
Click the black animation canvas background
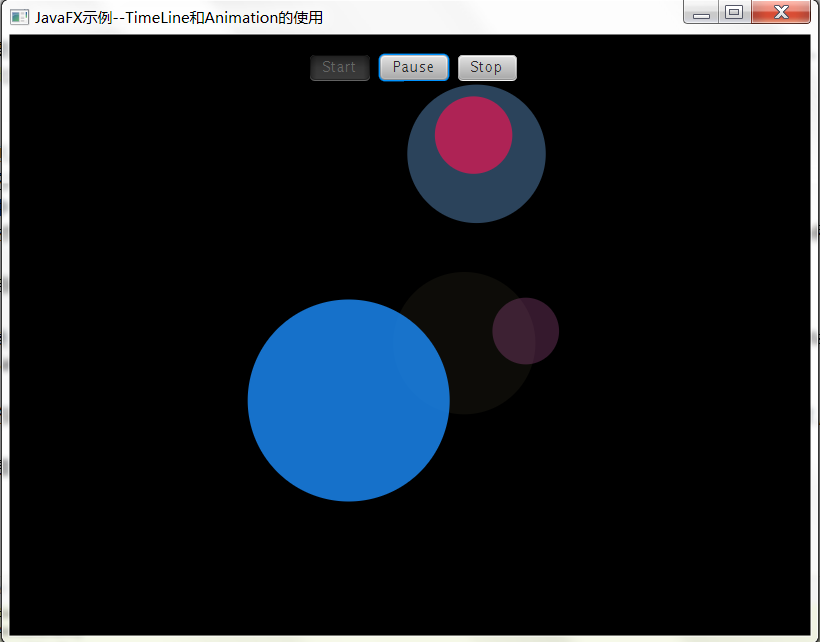[150, 550]
